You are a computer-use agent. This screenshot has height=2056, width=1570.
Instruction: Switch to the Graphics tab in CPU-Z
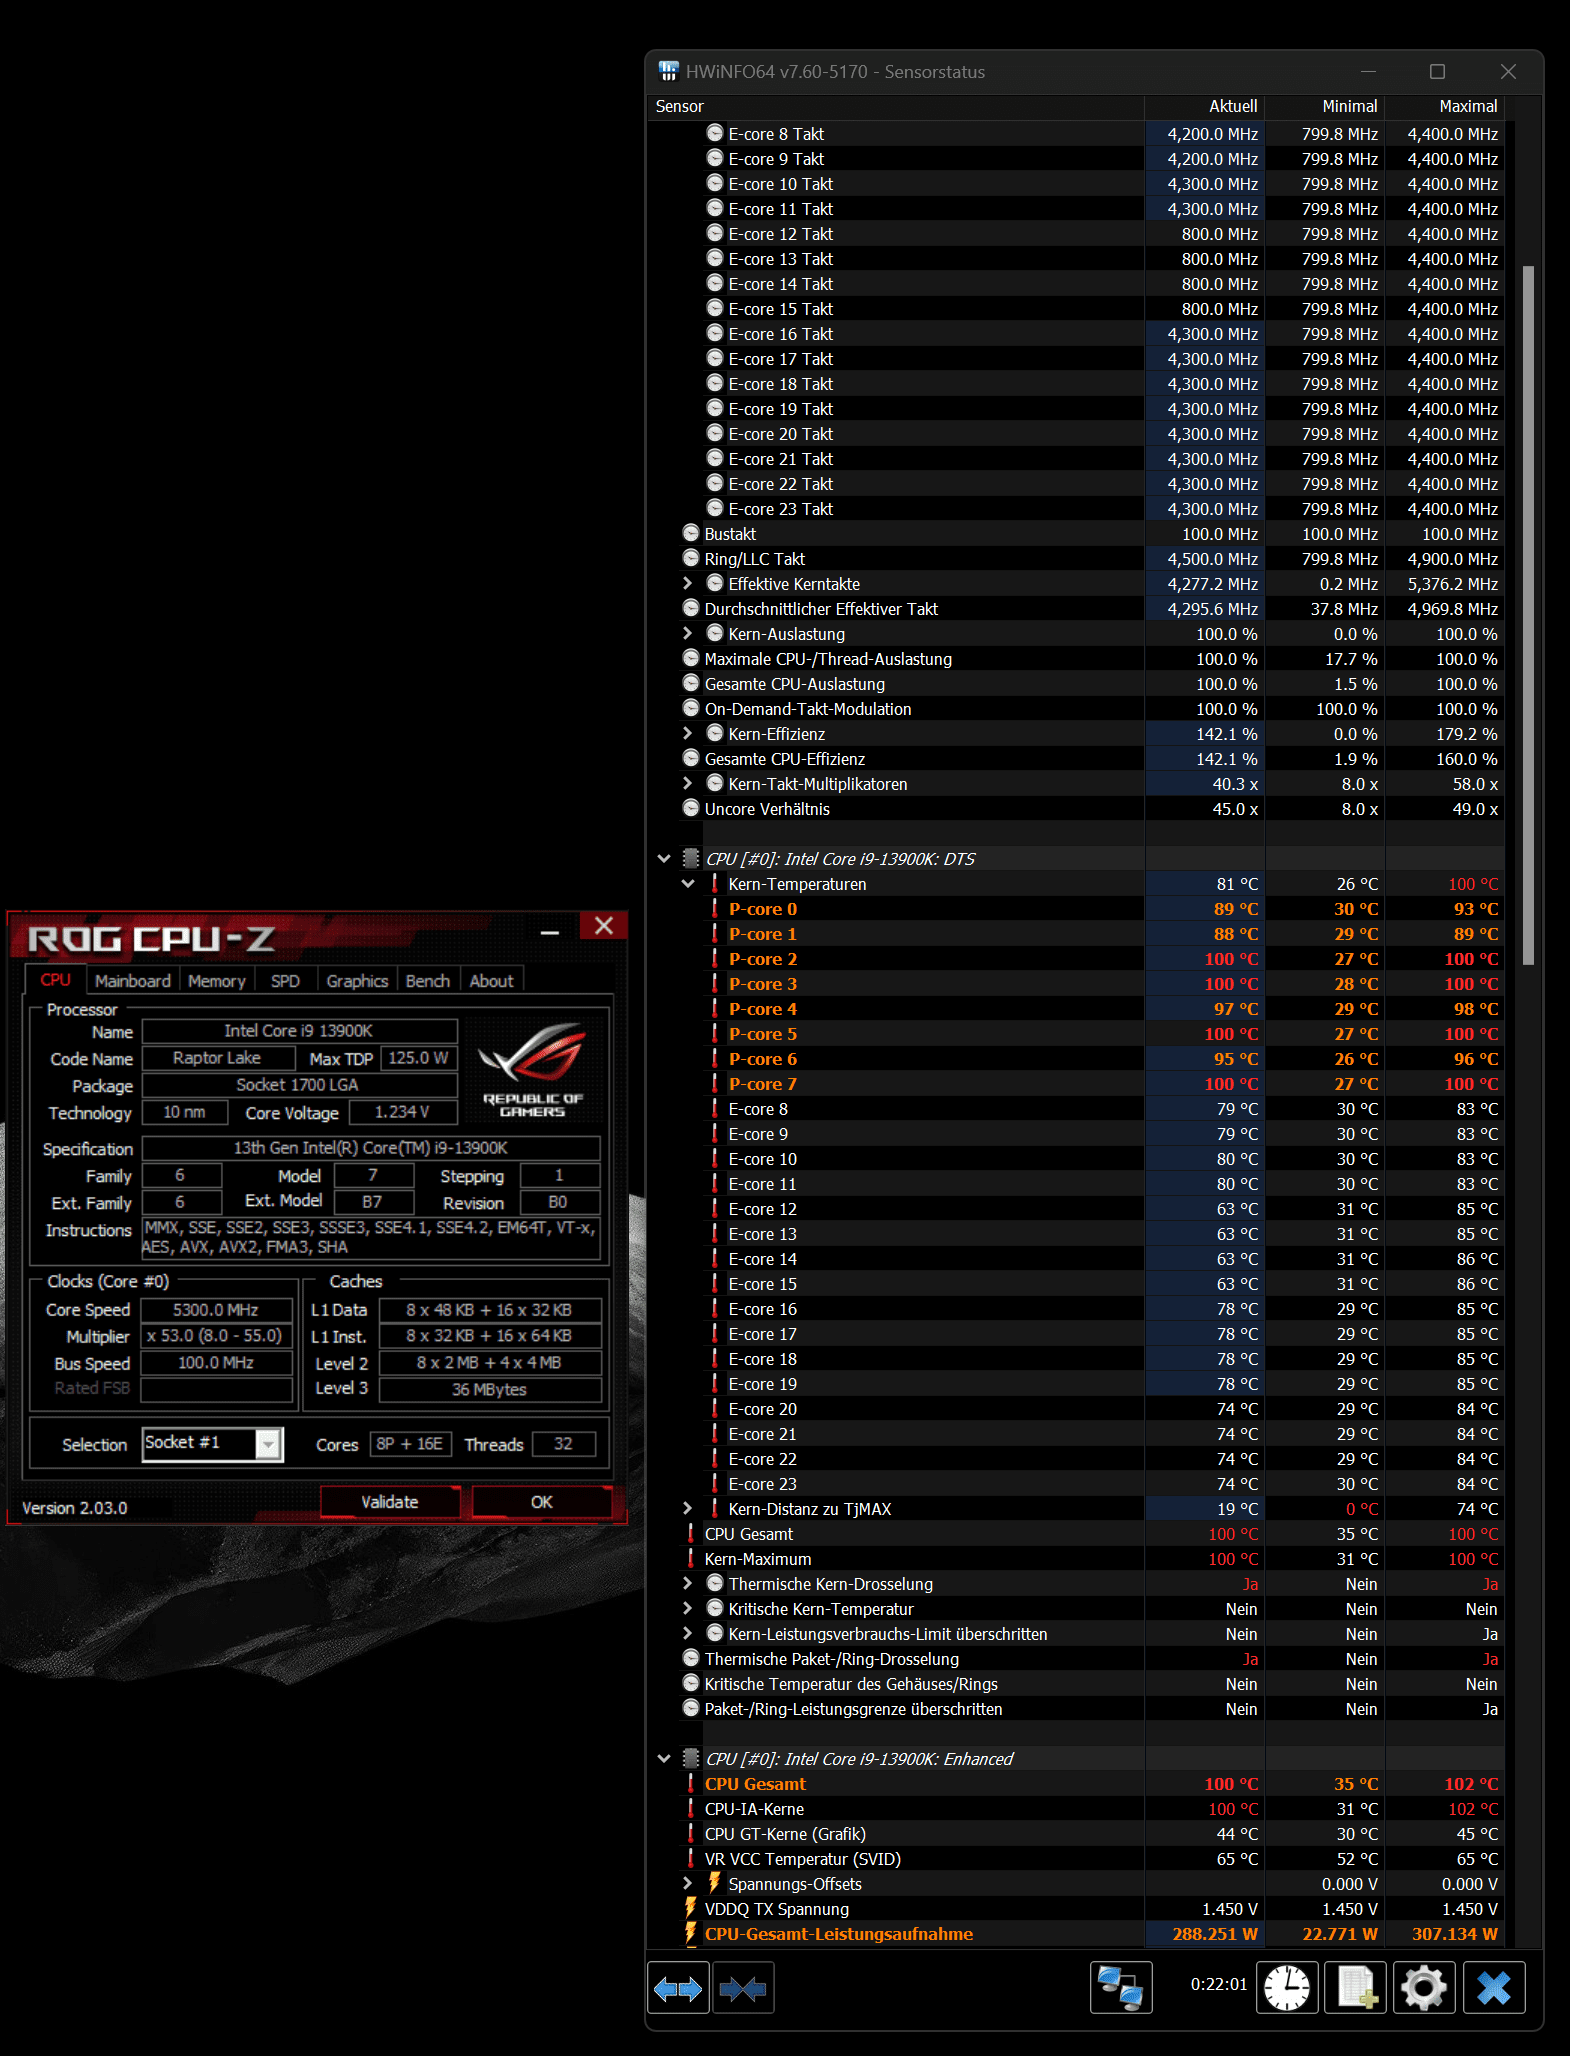(x=357, y=981)
